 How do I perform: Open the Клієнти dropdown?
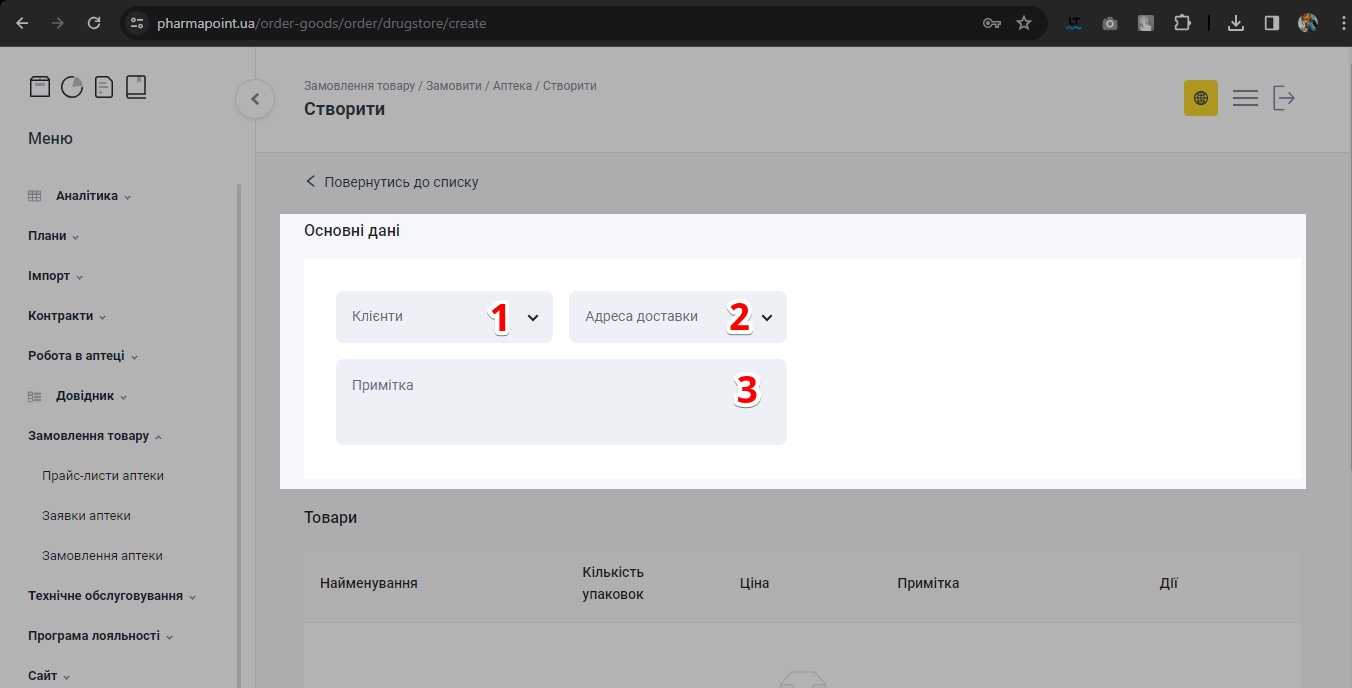[444, 317]
